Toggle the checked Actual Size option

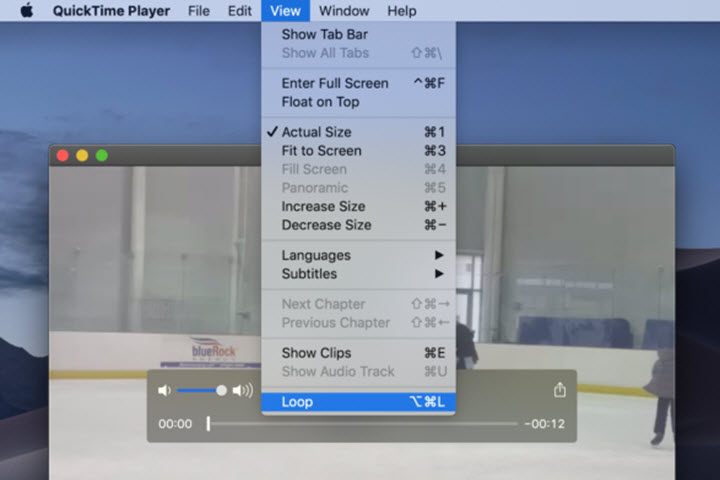359,132
